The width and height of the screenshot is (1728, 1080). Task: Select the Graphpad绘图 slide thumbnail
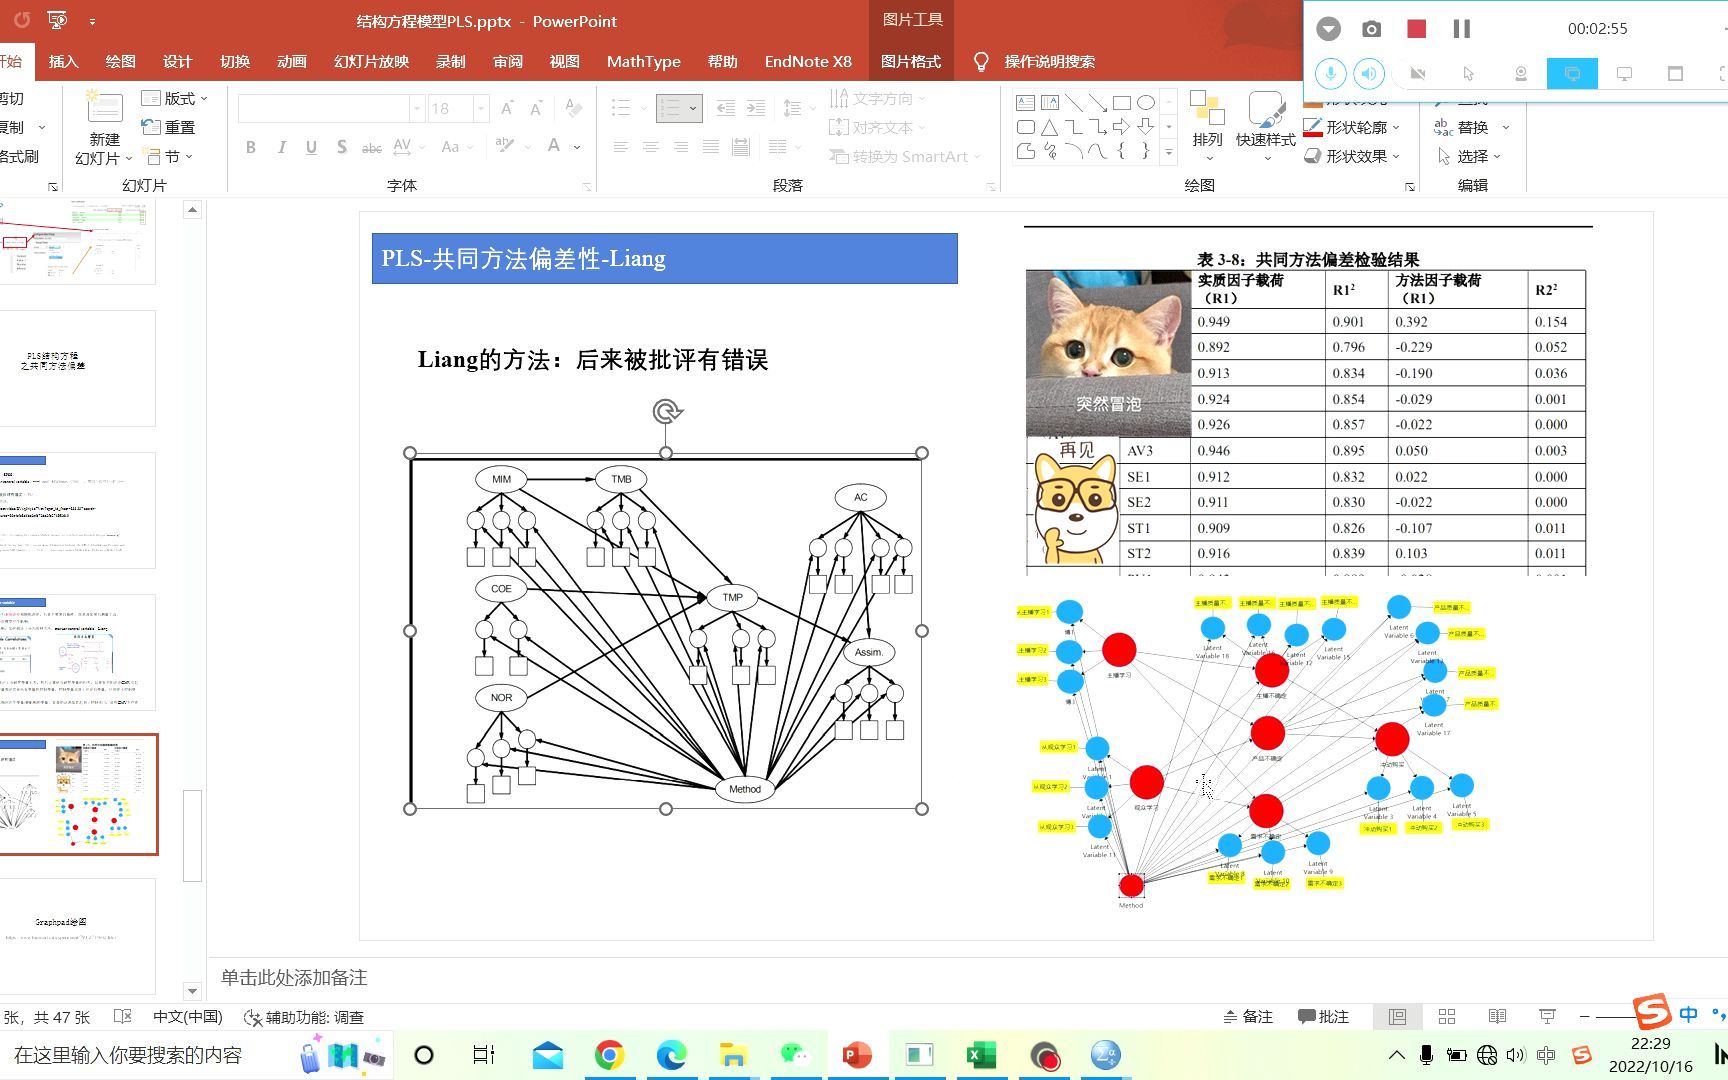(77, 935)
